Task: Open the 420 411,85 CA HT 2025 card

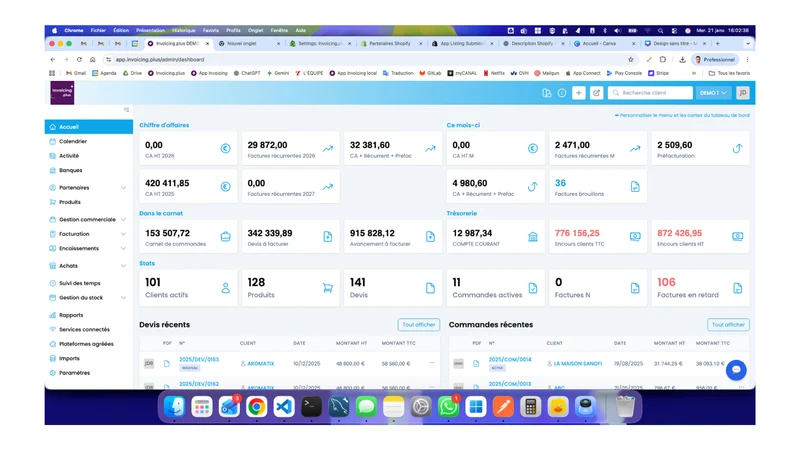Action: click(188, 186)
